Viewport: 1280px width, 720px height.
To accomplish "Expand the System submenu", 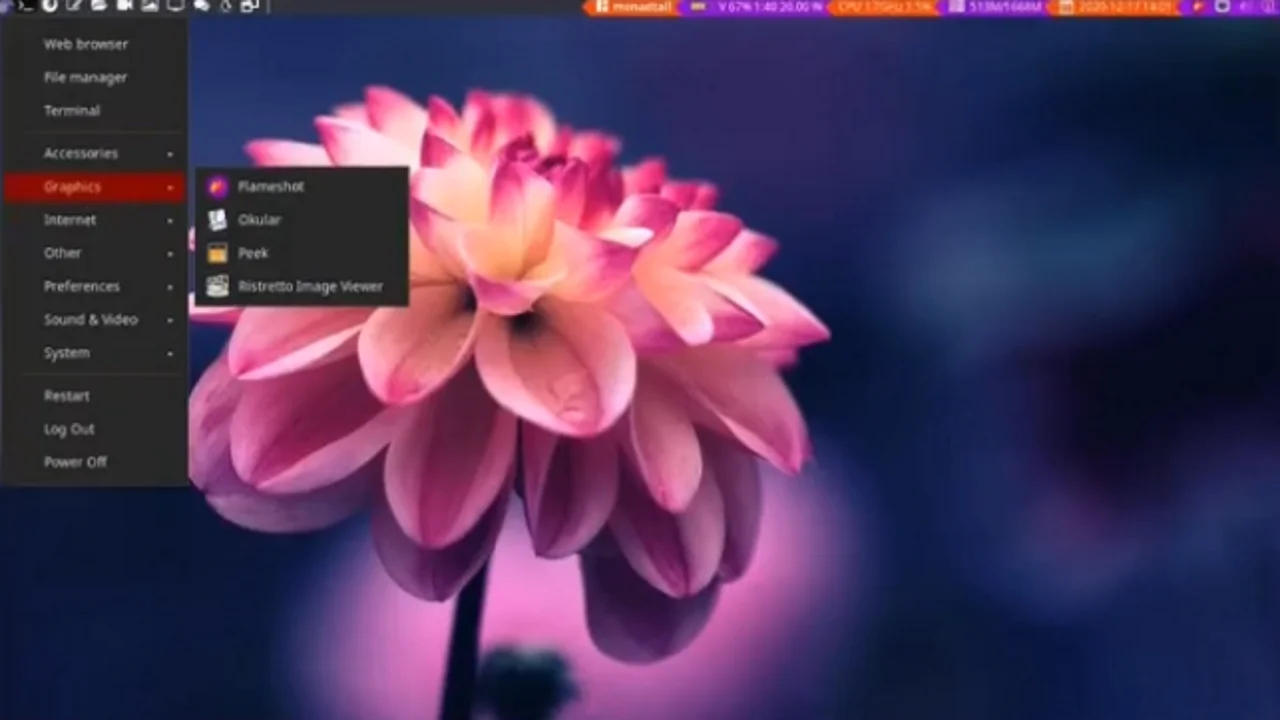I will tap(95, 353).
